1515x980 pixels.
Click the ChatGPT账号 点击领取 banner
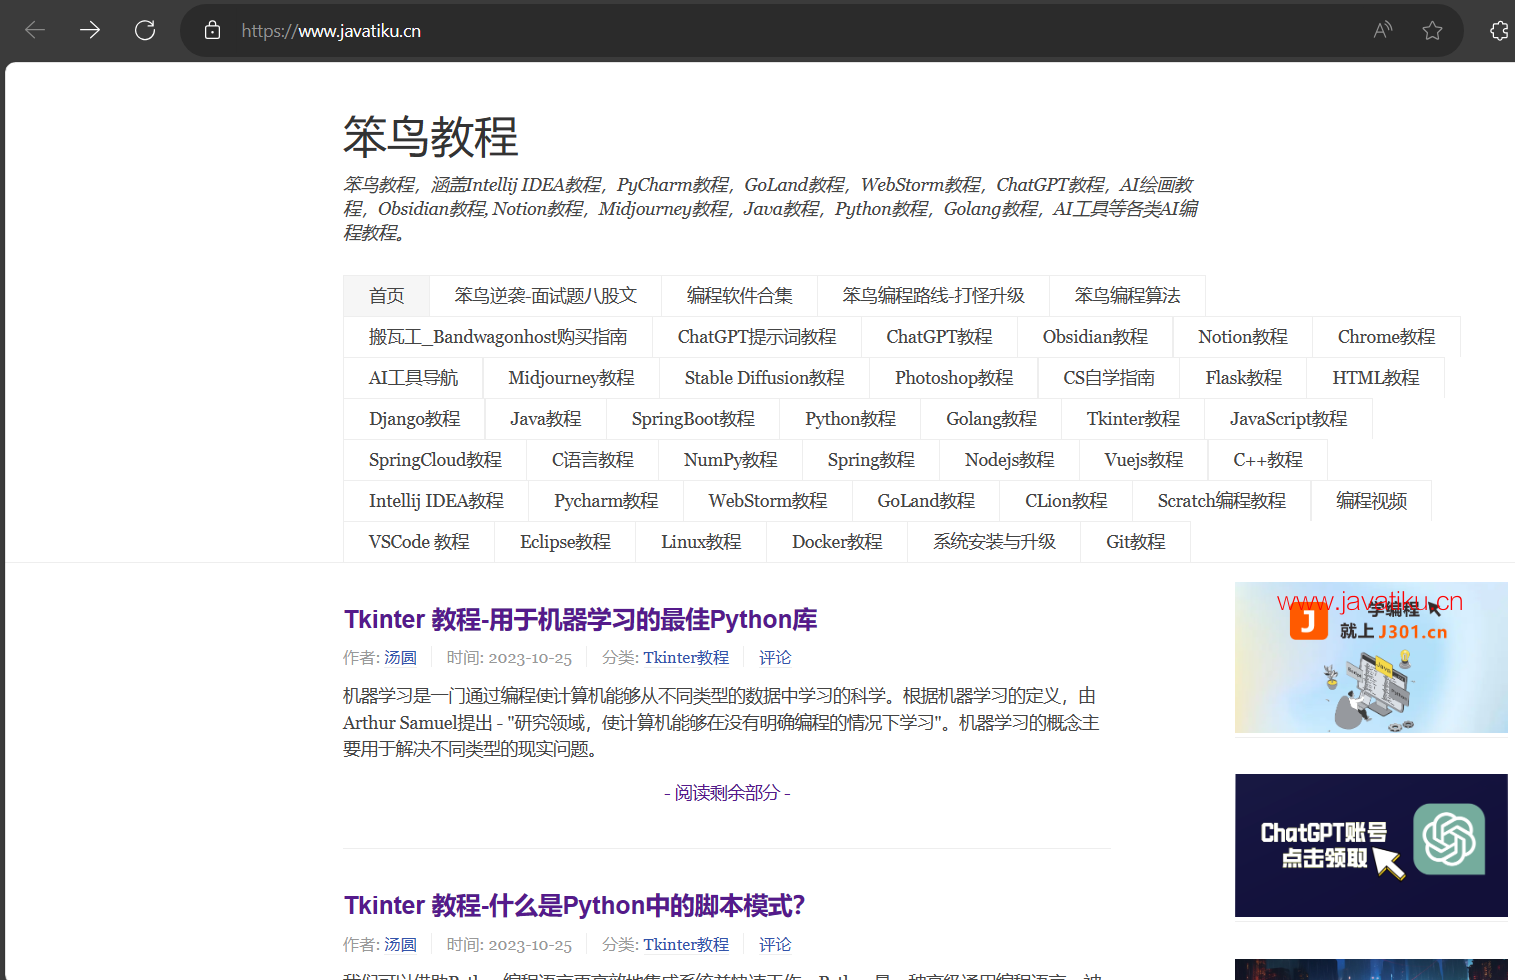tap(1371, 845)
